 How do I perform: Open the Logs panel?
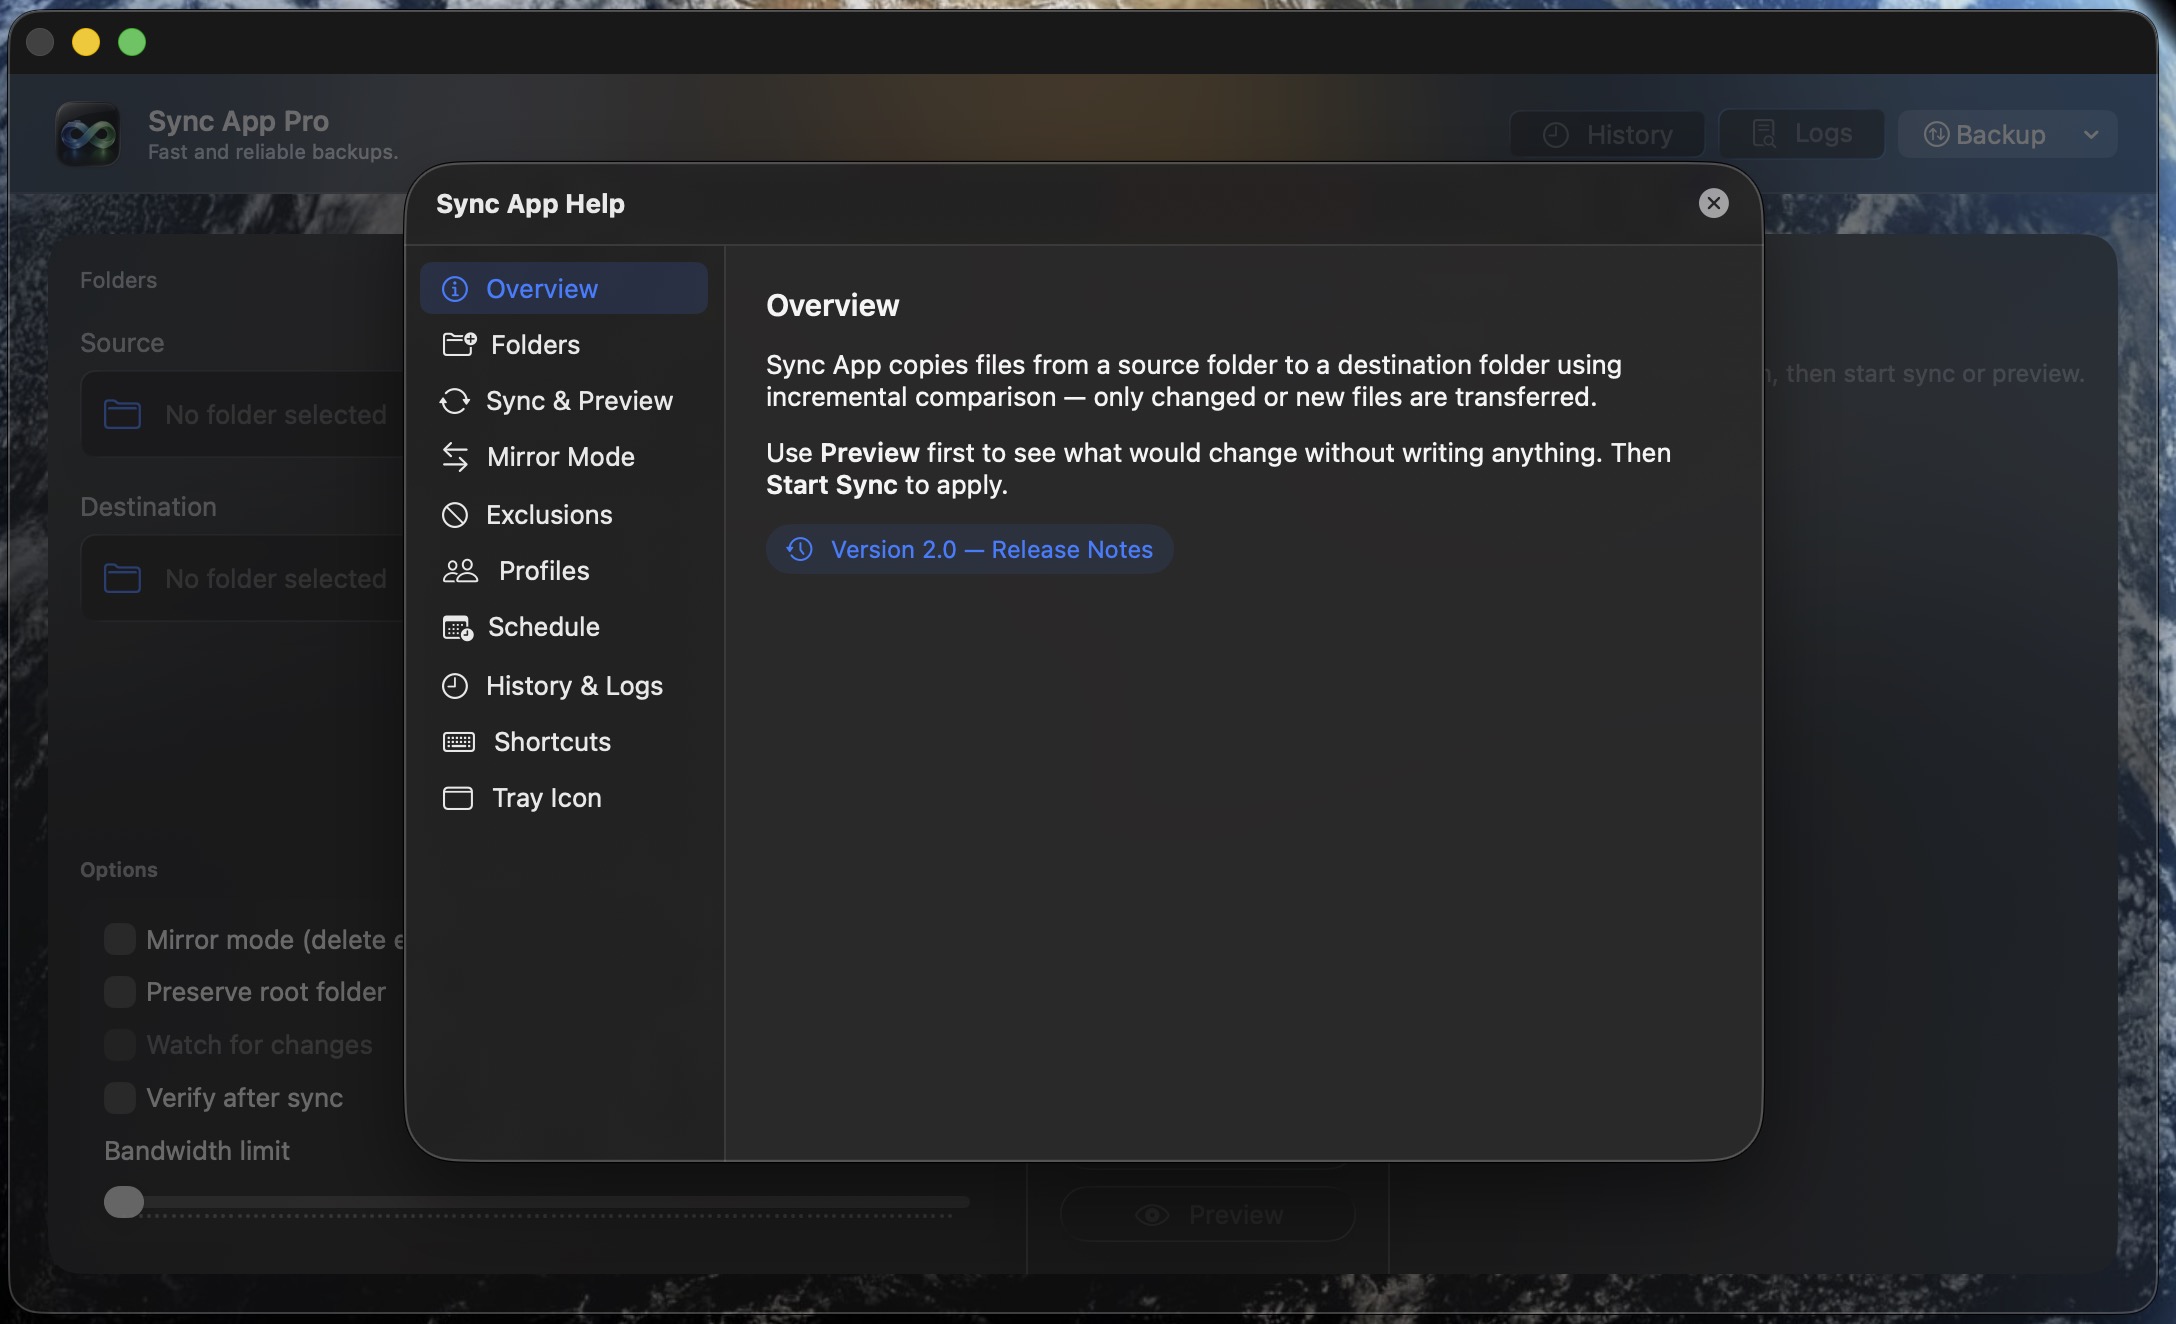click(x=1800, y=132)
